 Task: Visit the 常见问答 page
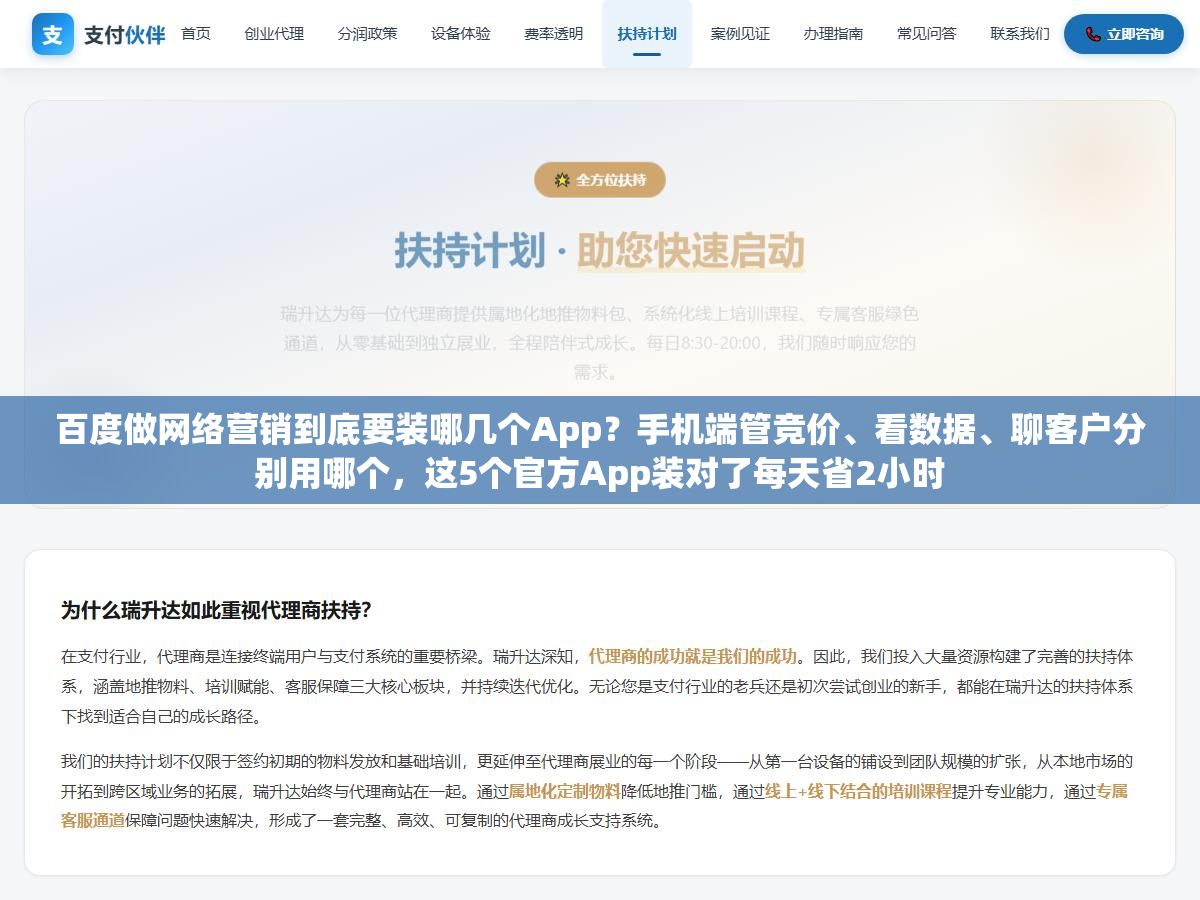point(927,34)
